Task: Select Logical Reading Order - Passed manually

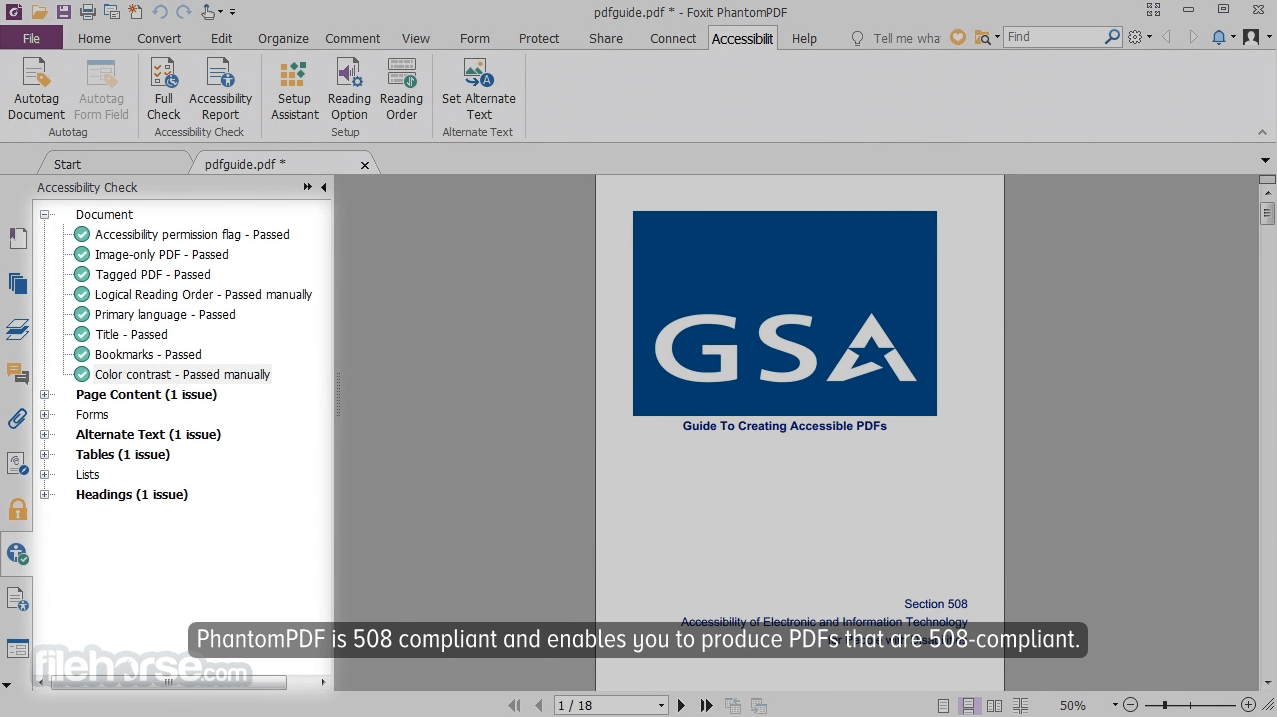Action: point(203,295)
